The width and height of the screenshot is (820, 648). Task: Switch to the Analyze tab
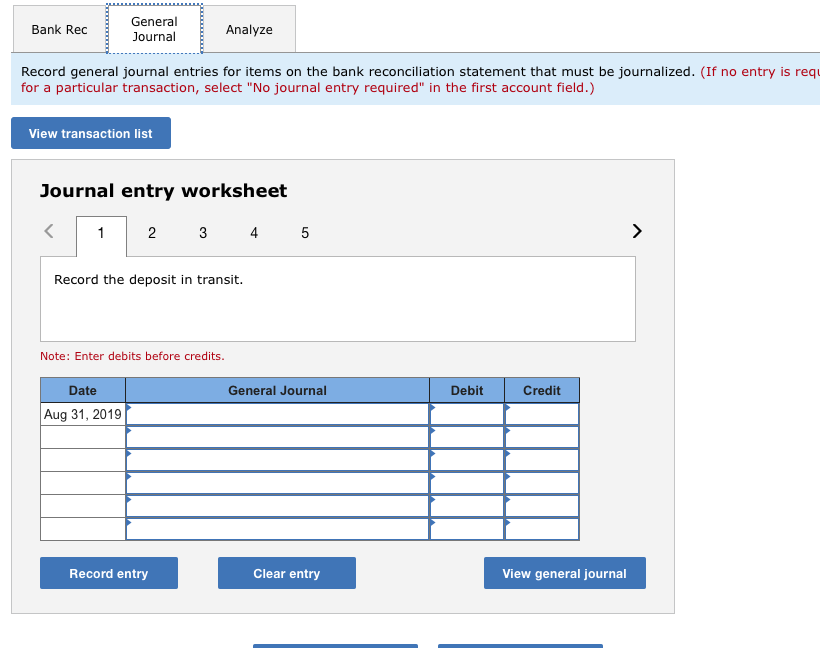[249, 29]
